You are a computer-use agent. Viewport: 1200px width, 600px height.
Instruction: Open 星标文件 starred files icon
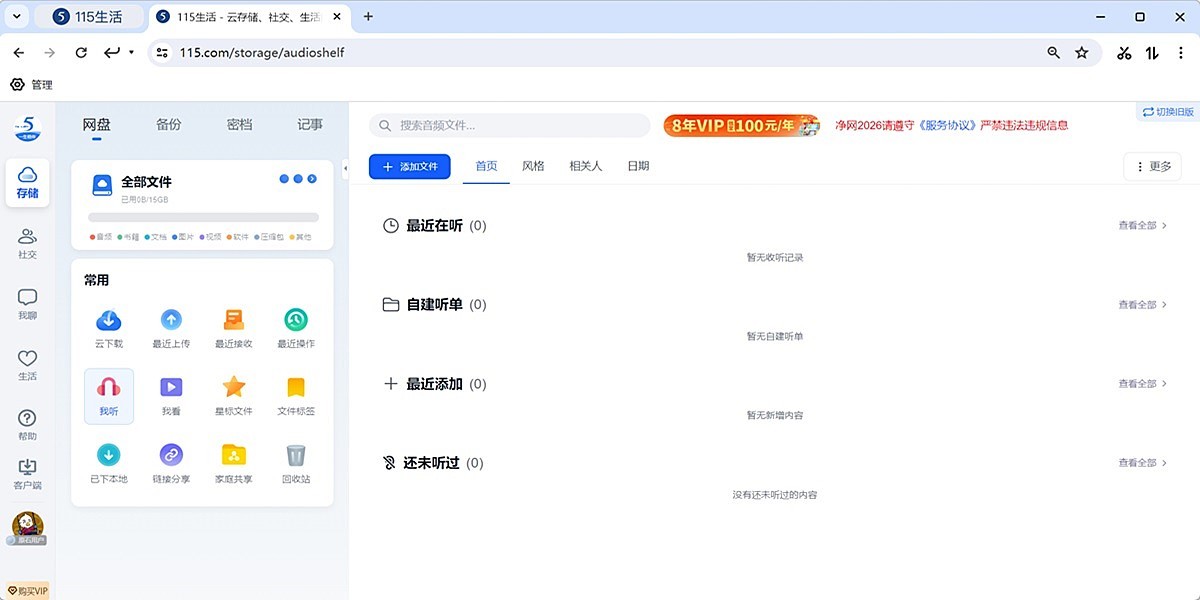coord(233,392)
